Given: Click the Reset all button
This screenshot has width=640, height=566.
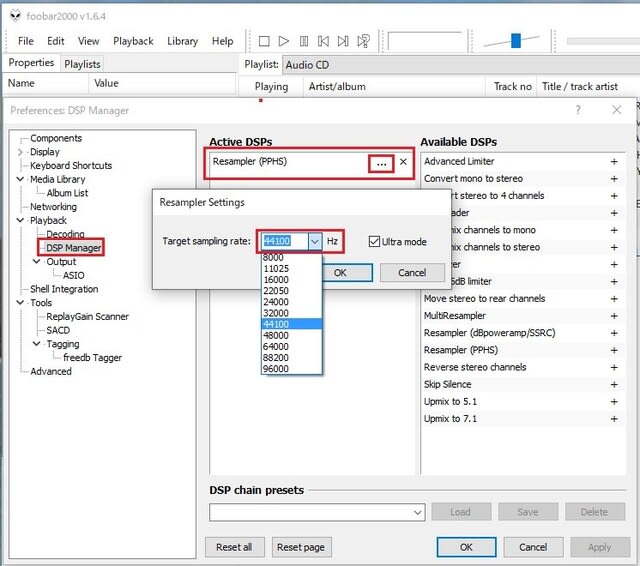Looking at the screenshot, I should pos(234,547).
